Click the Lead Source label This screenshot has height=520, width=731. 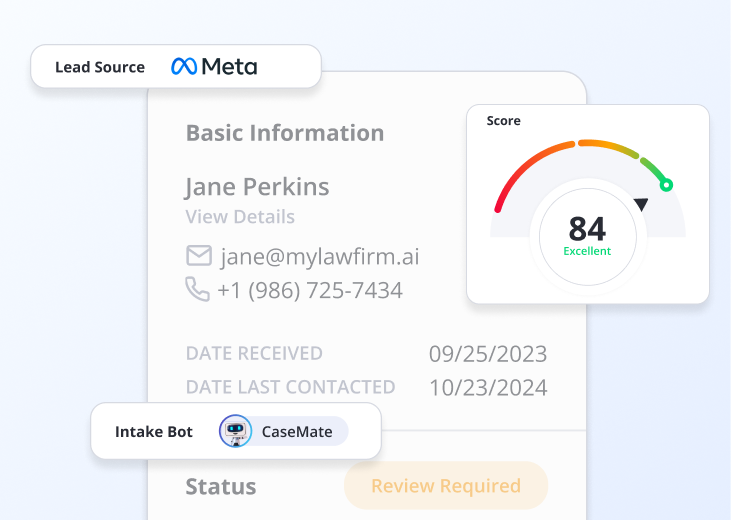(x=100, y=67)
